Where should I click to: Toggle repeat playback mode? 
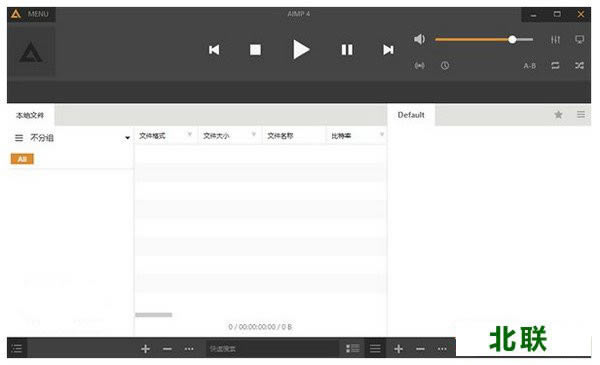[x=555, y=65]
